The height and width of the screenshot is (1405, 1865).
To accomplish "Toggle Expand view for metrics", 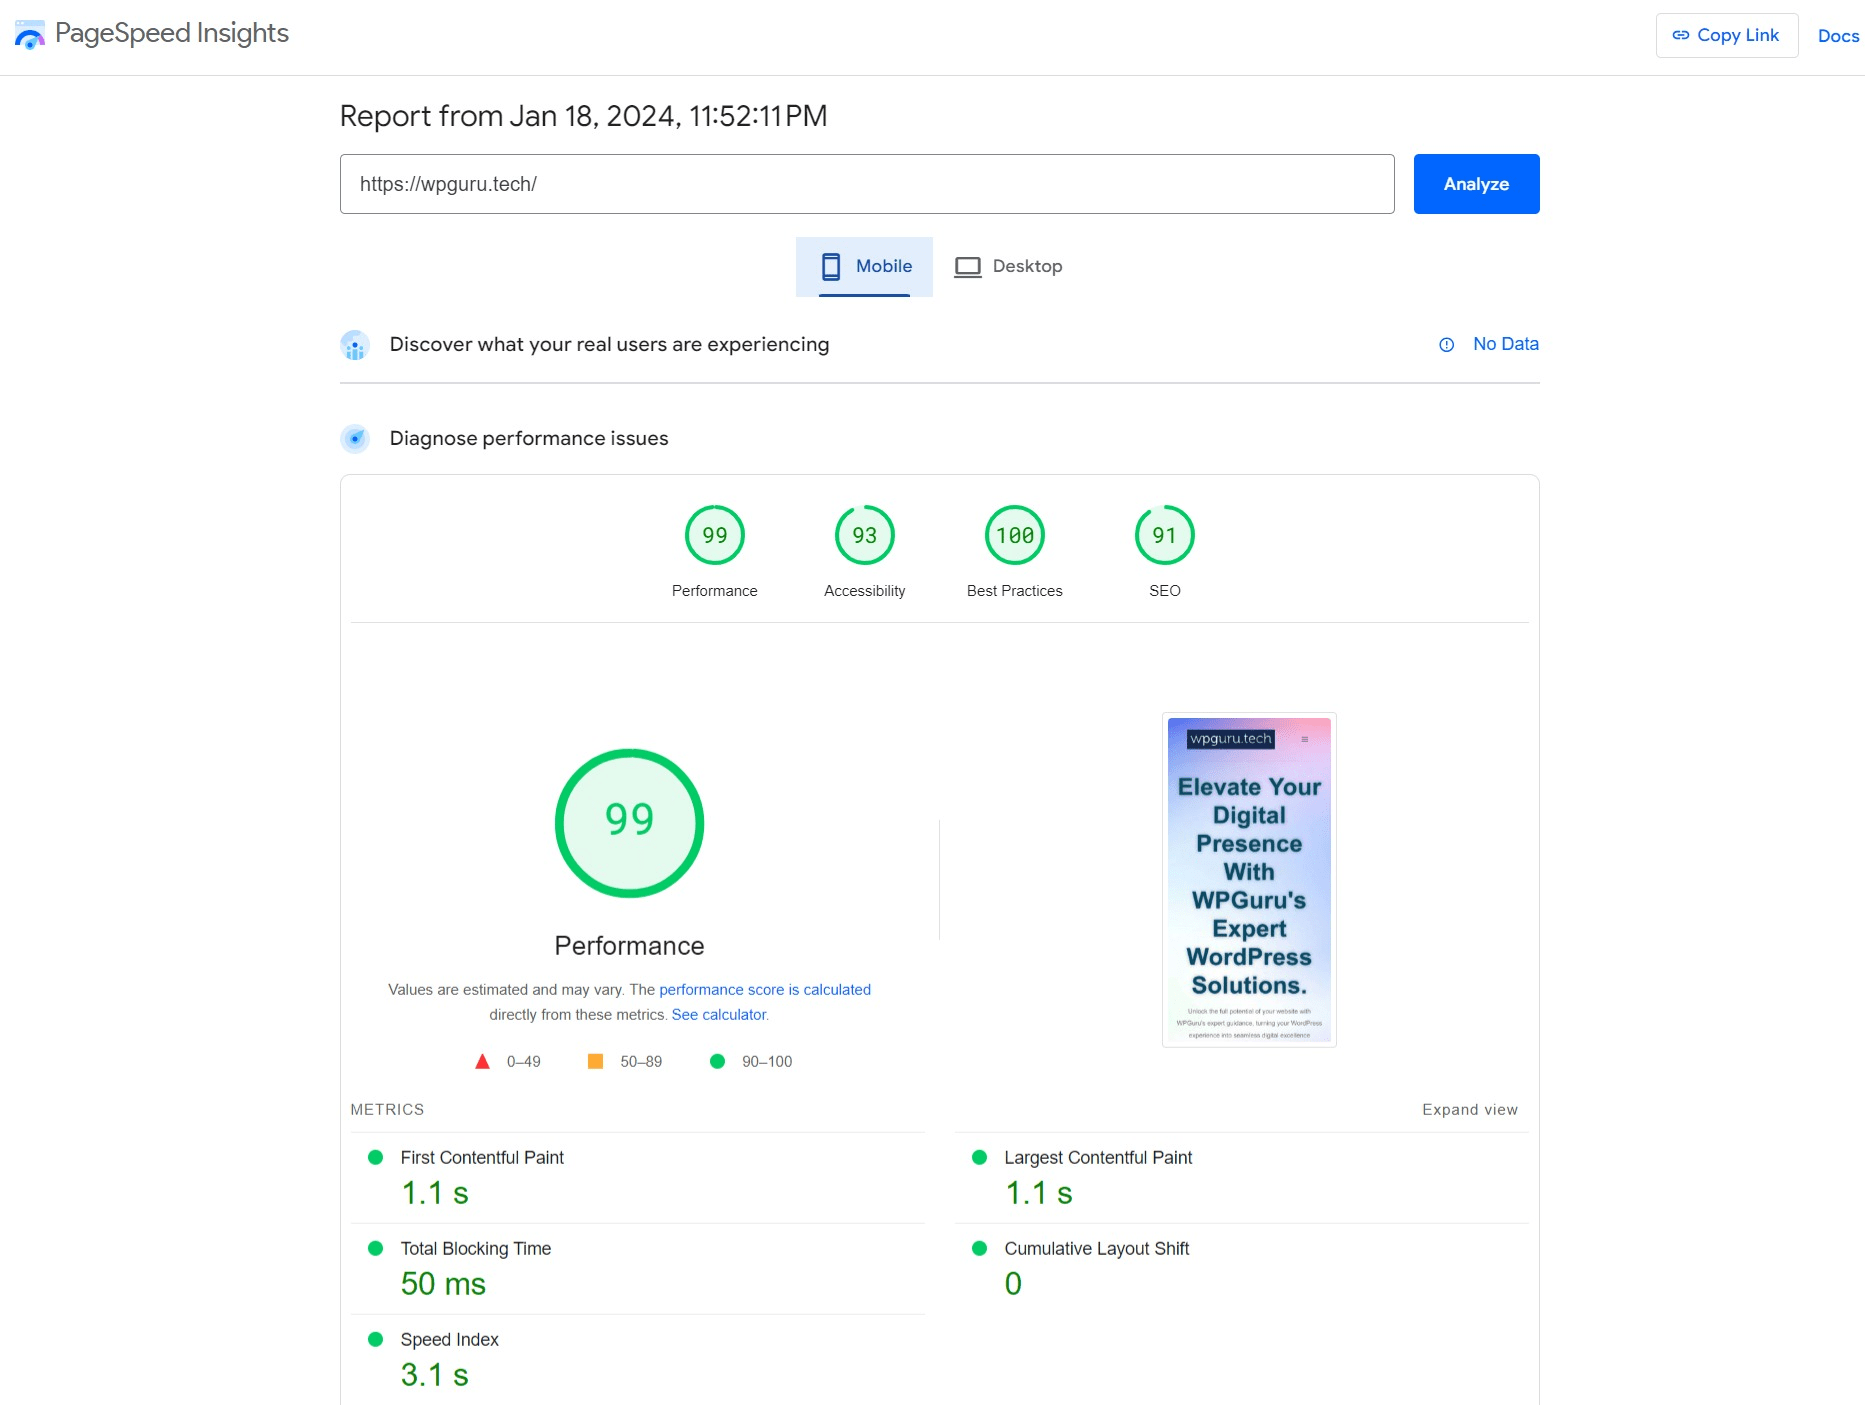I will [x=1469, y=1110].
